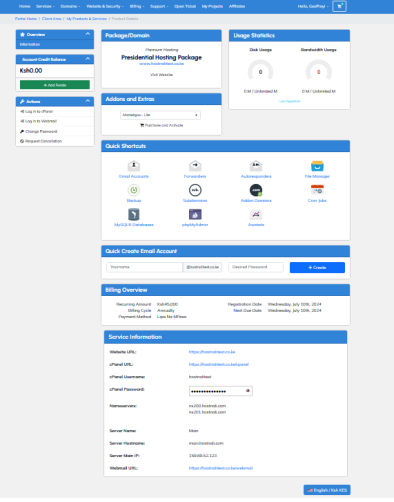
Task: Click the blue Create email button
Action: [317, 267]
